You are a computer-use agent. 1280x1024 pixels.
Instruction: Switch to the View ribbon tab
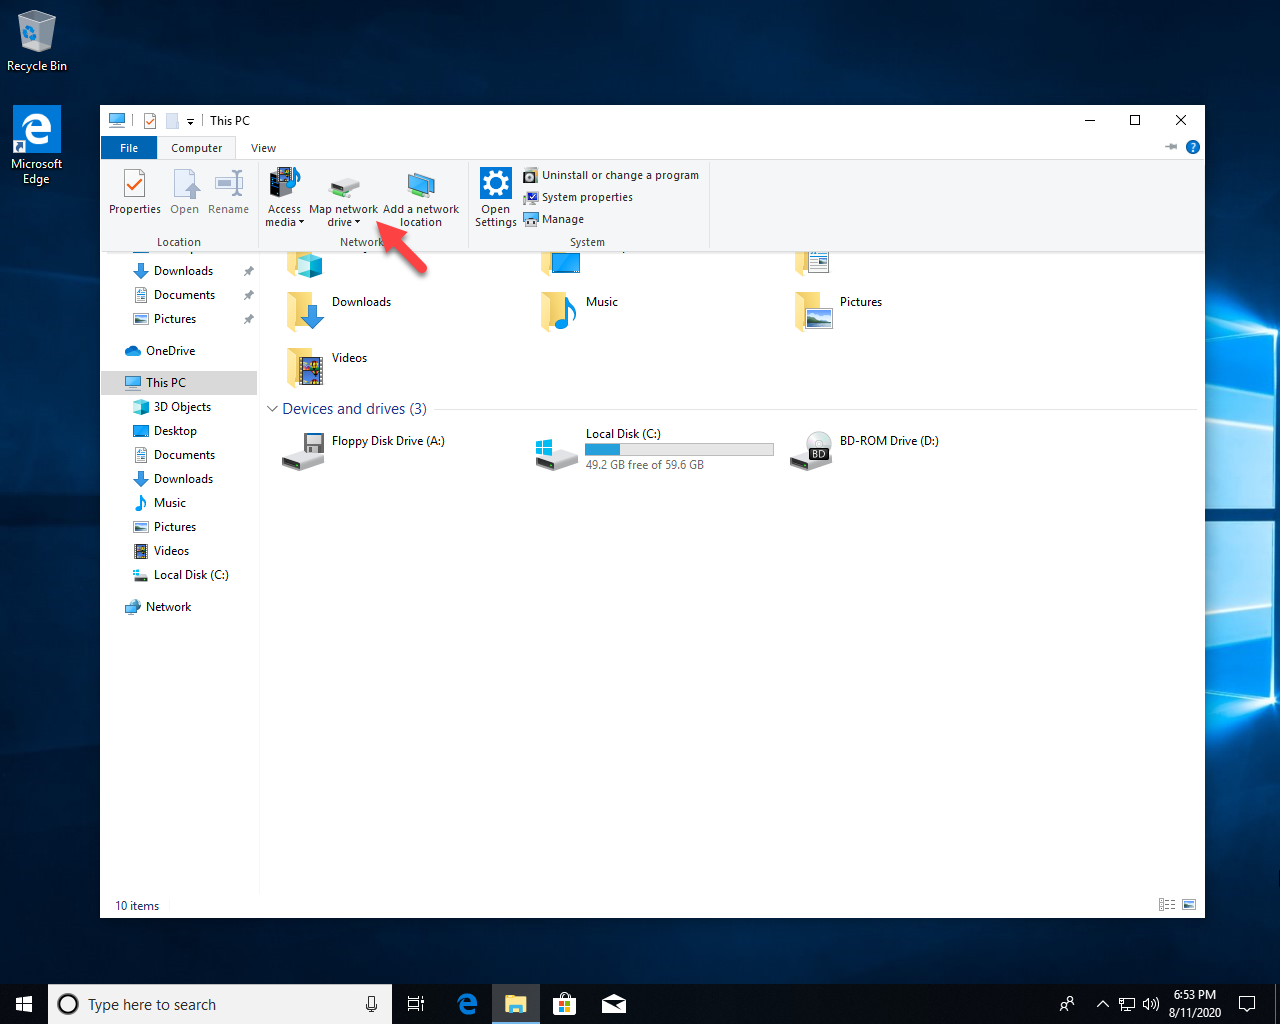coord(263,148)
